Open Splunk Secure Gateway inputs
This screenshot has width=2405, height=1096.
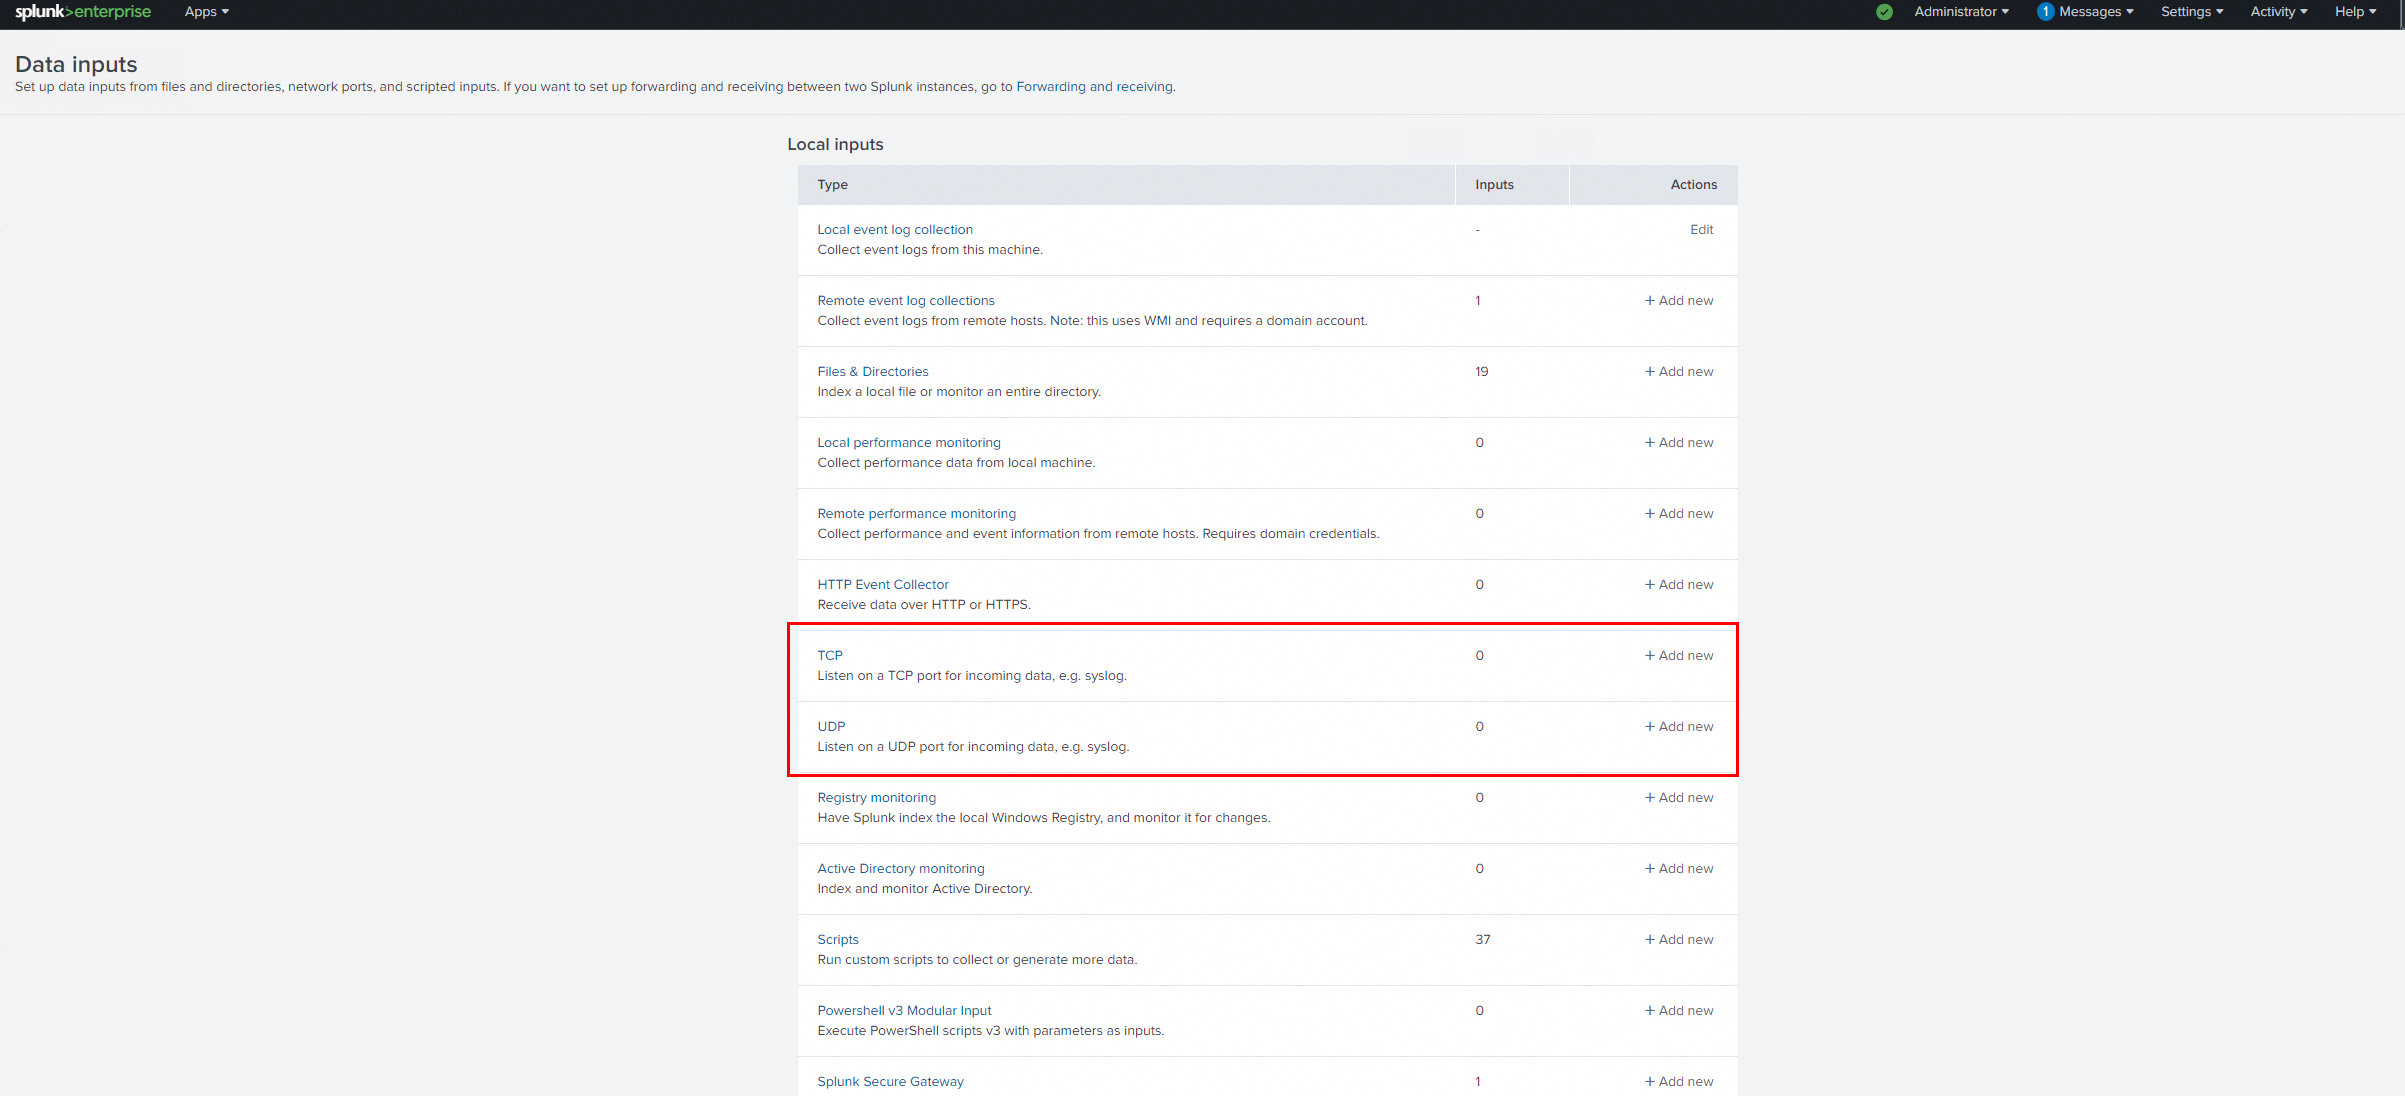tap(890, 1082)
